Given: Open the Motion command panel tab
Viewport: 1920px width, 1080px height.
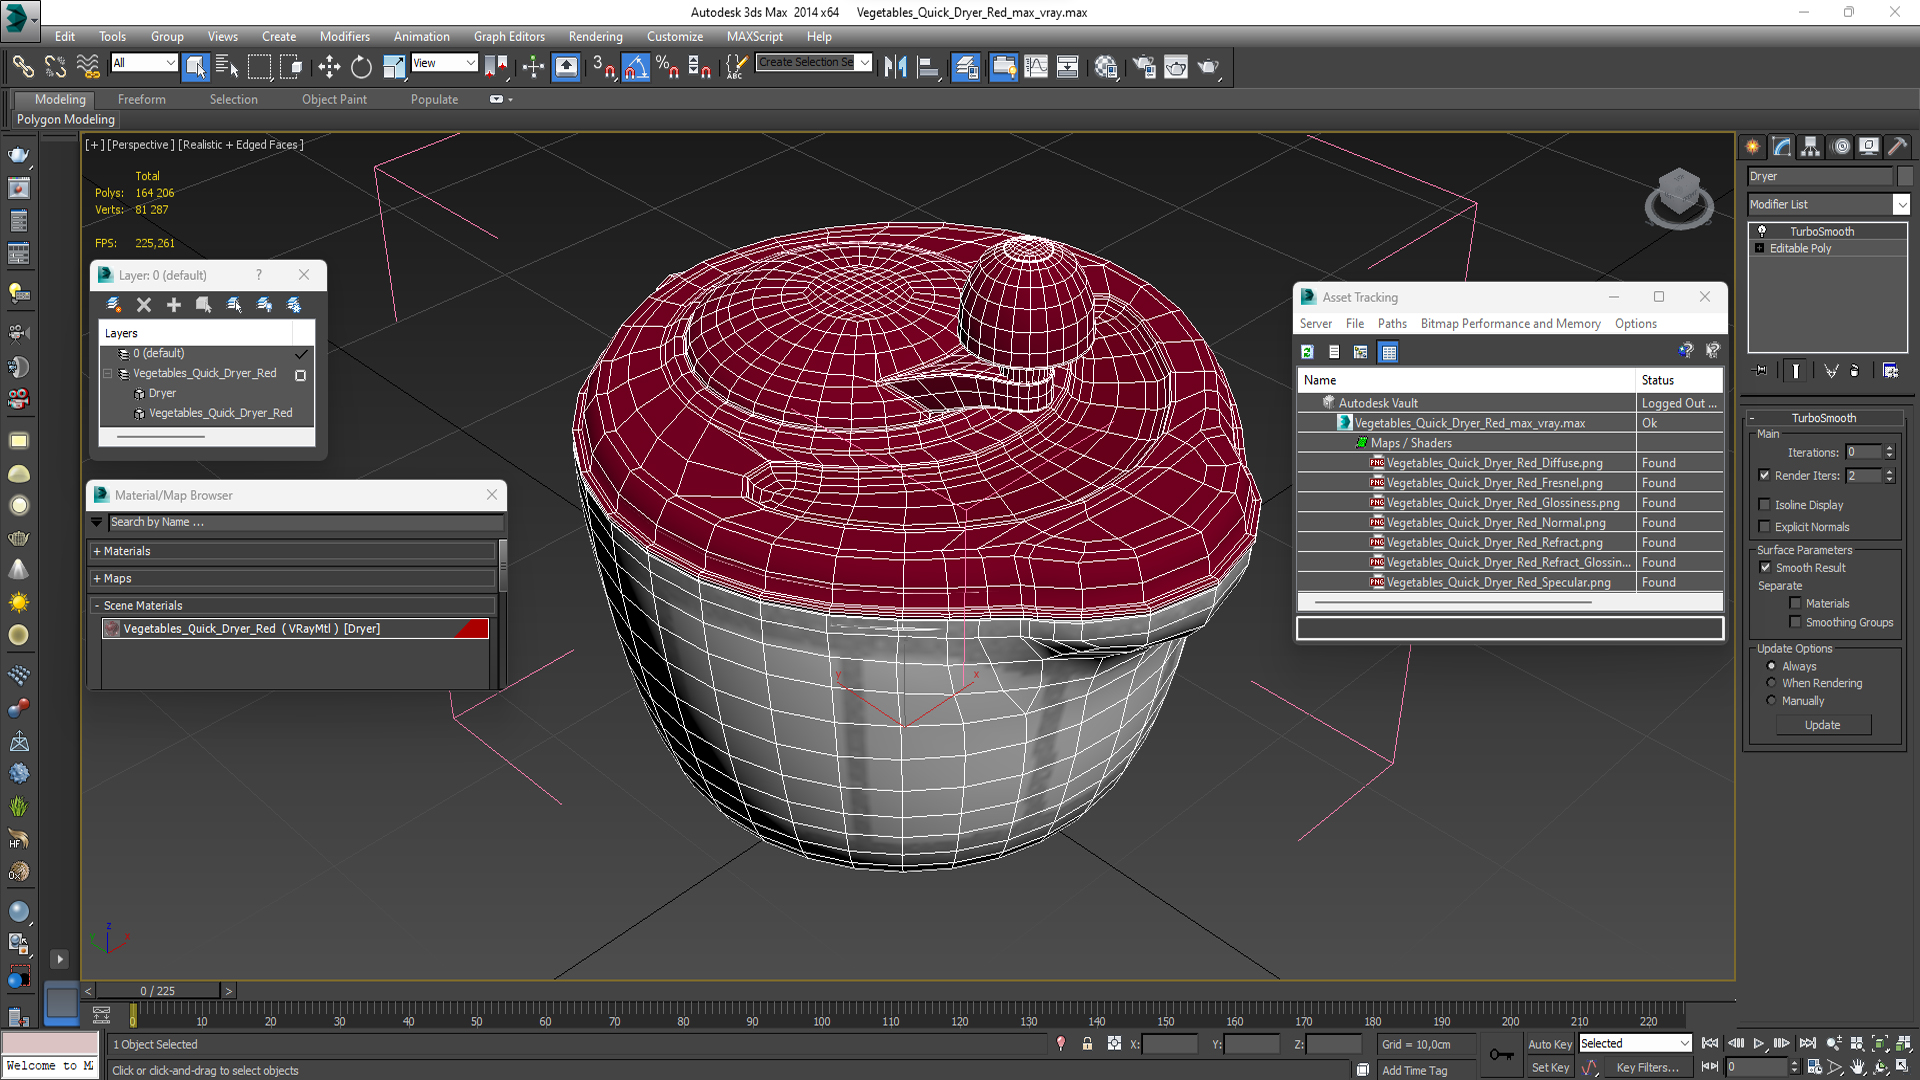Looking at the screenshot, I should point(1841,146).
